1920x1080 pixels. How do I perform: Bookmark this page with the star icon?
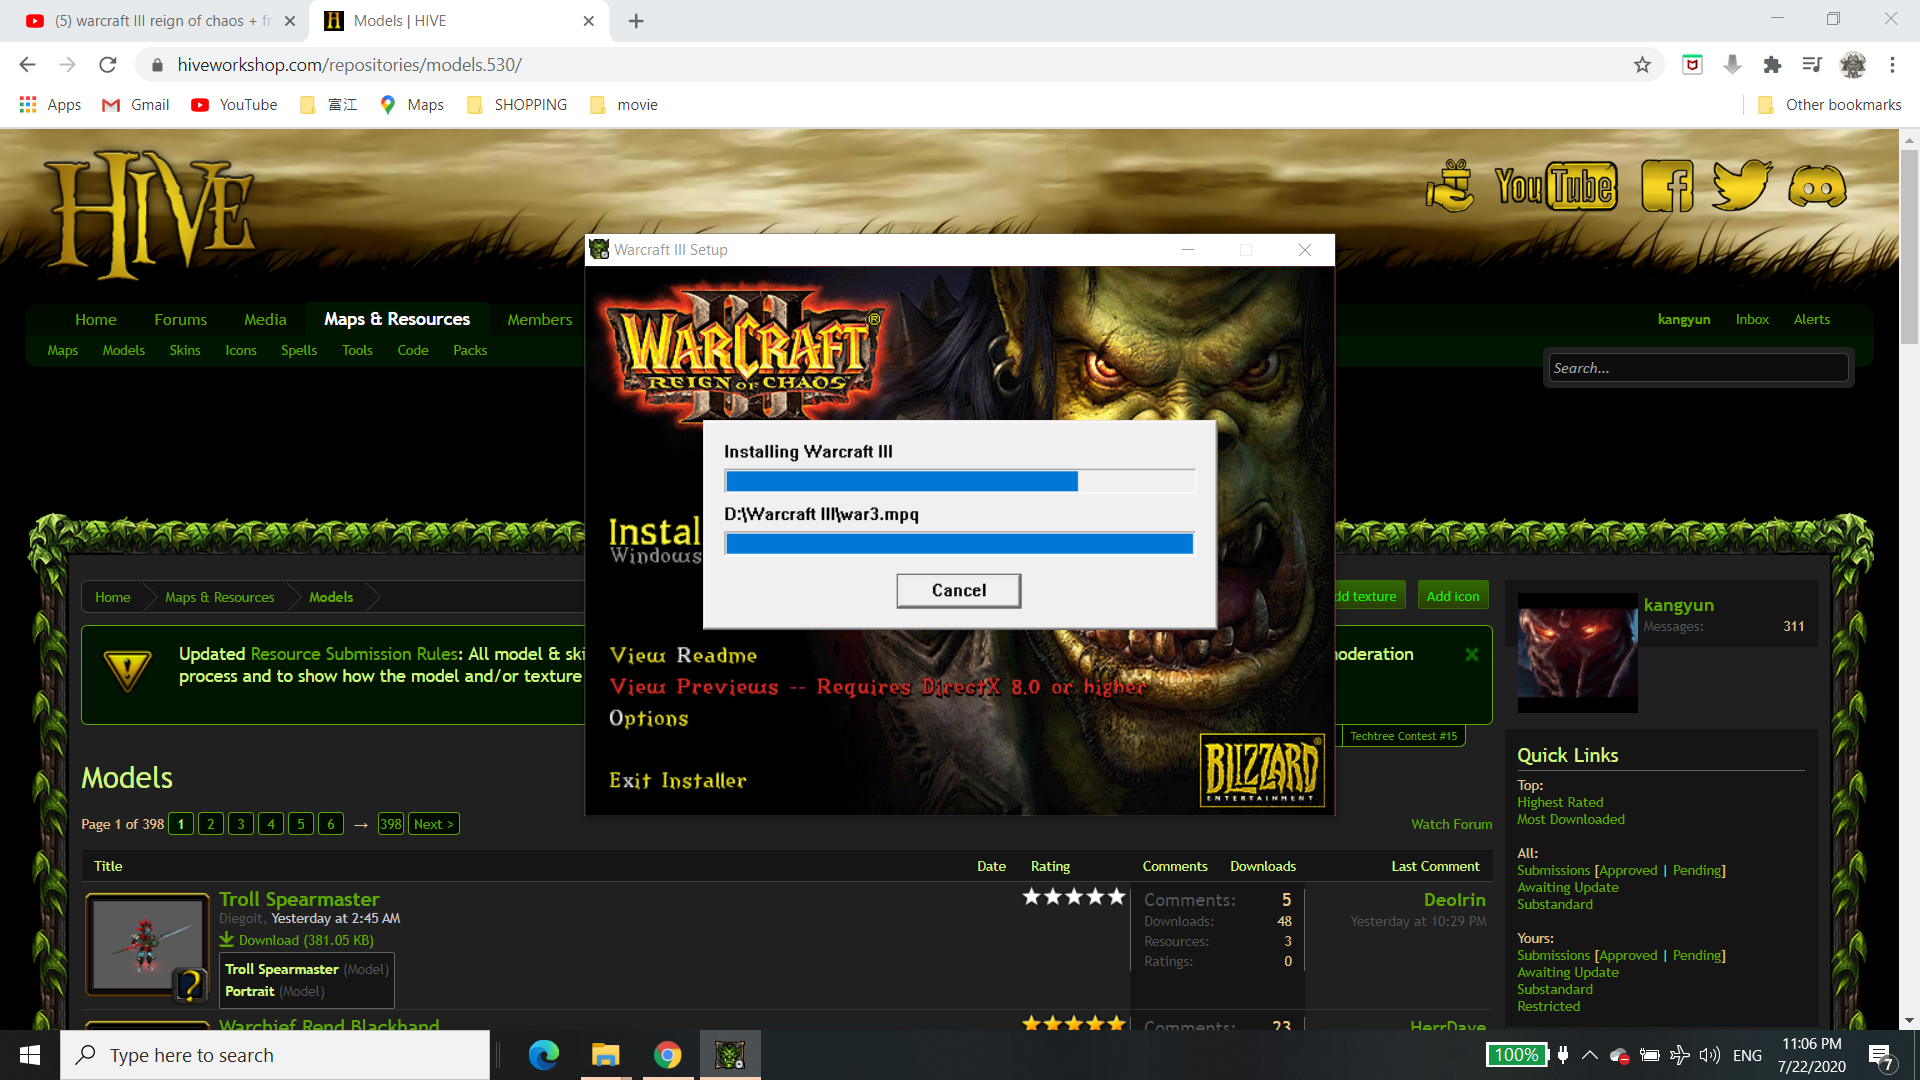coord(1642,65)
